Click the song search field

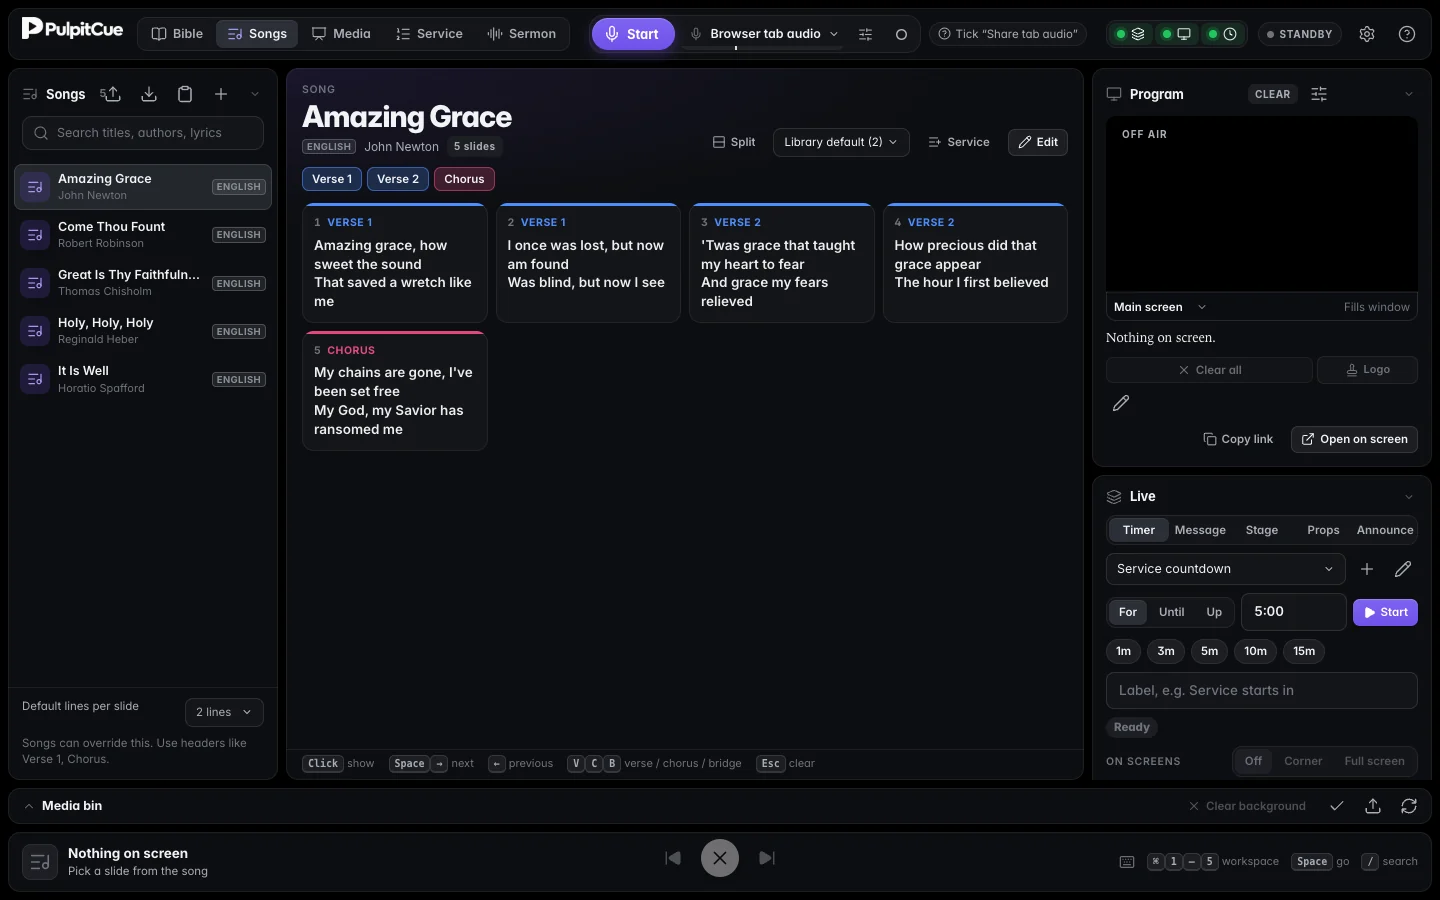(143, 133)
